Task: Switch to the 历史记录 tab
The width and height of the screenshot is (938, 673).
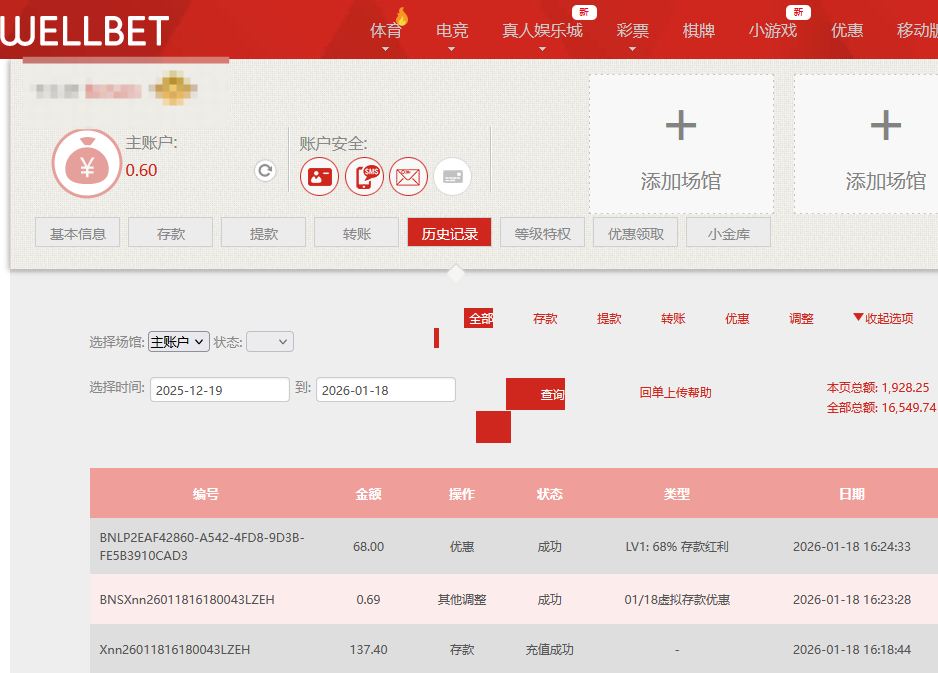Action: click(449, 234)
